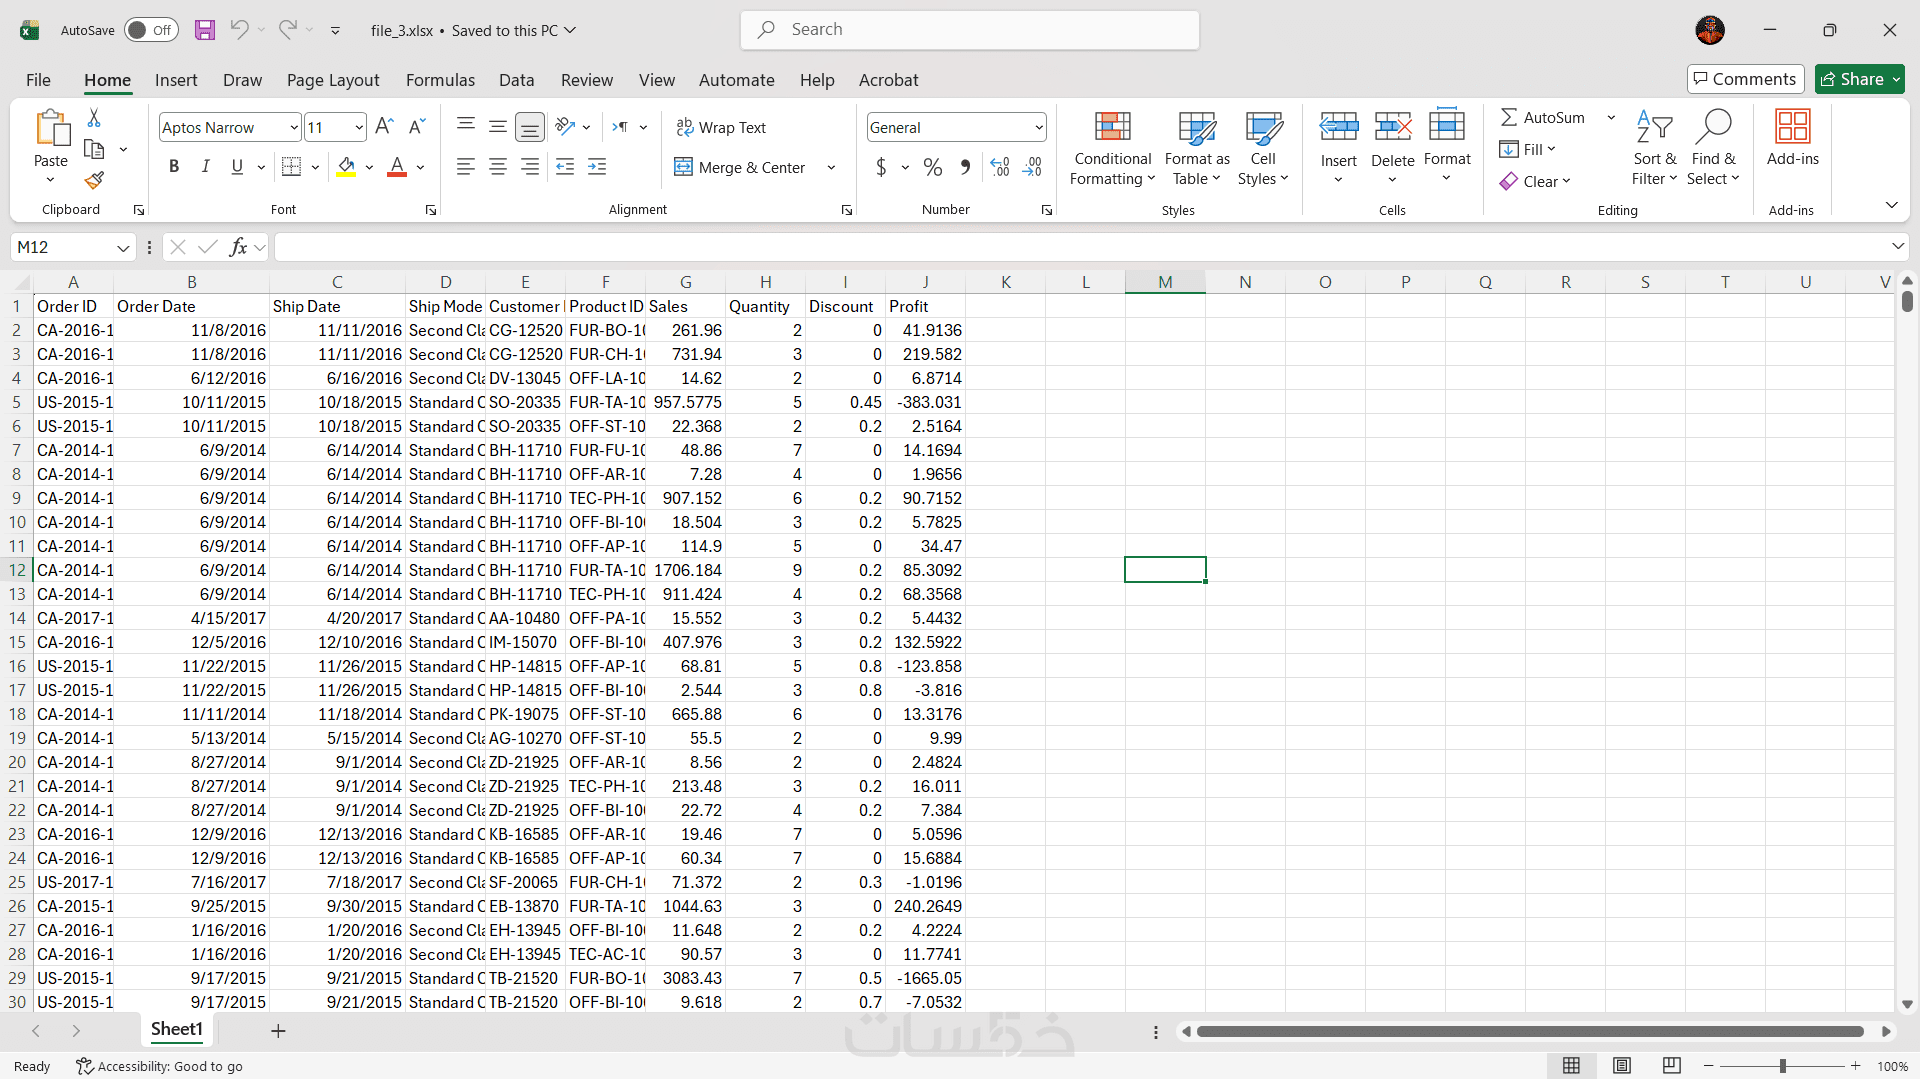This screenshot has width=1920, height=1080.
Task: Apply percent style format
Action: click(x=932, y=167)
